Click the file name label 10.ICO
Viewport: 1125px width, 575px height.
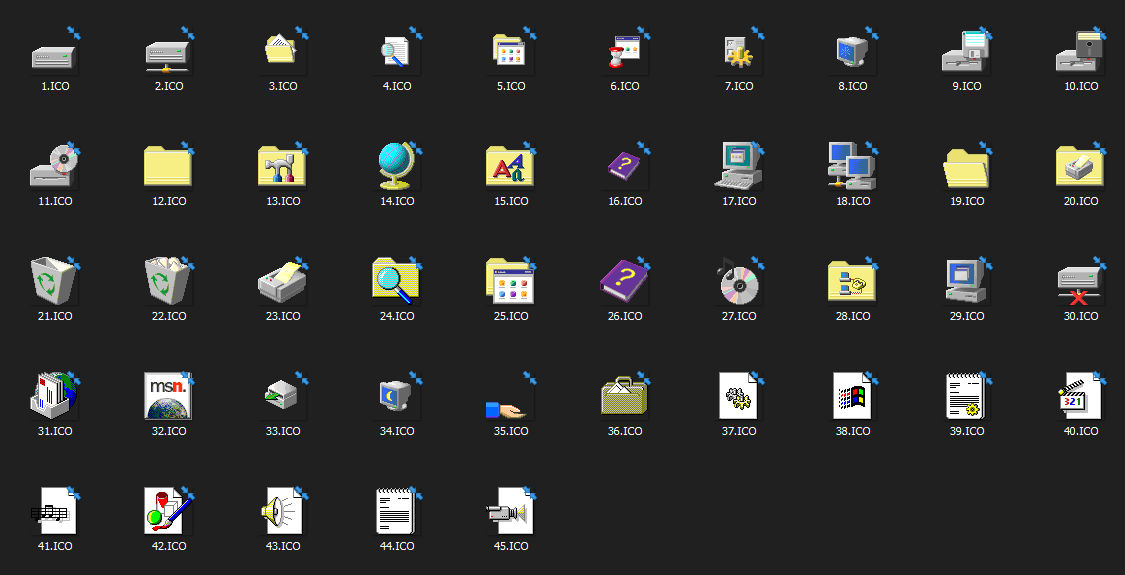tap(1081, 86)
